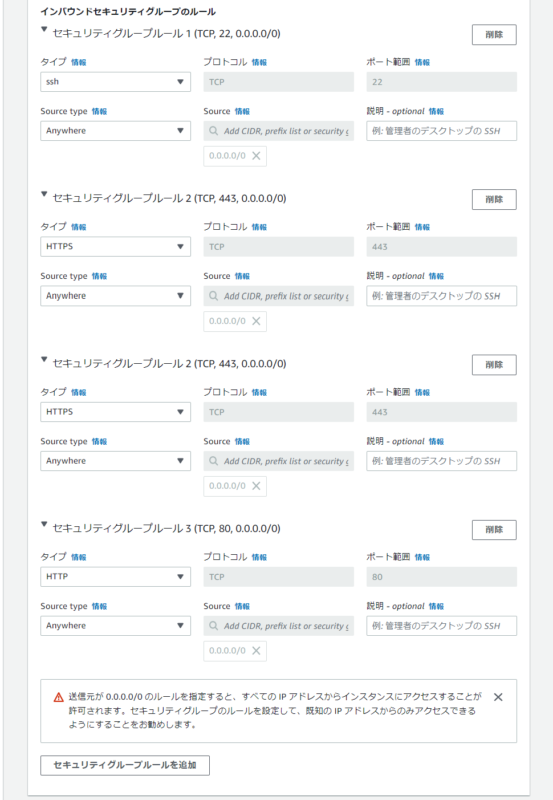
Task: Click セキュリティグループルールを追加 button
Action: coord(125,765)
